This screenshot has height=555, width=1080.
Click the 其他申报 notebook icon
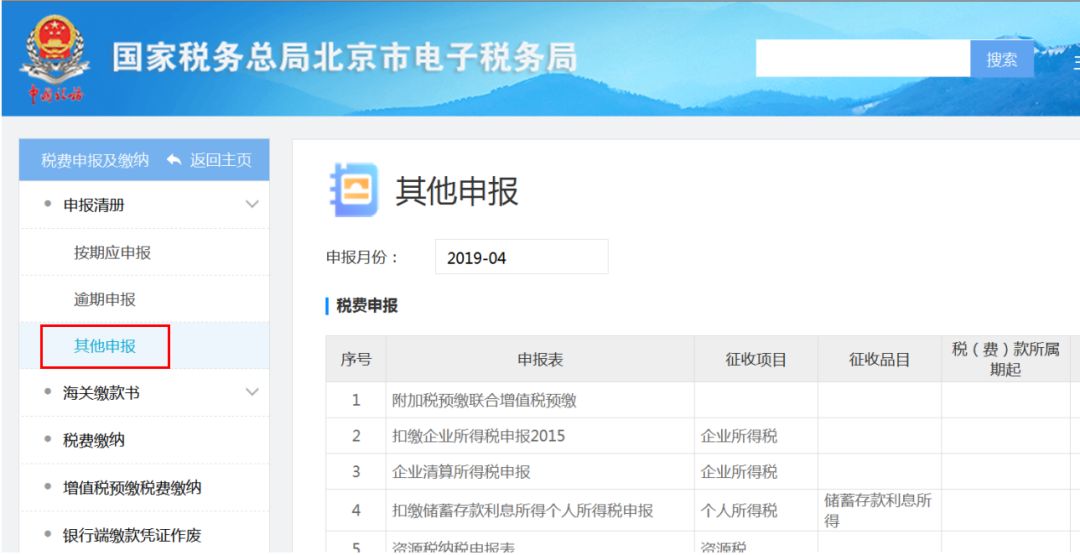coord(353,190)
